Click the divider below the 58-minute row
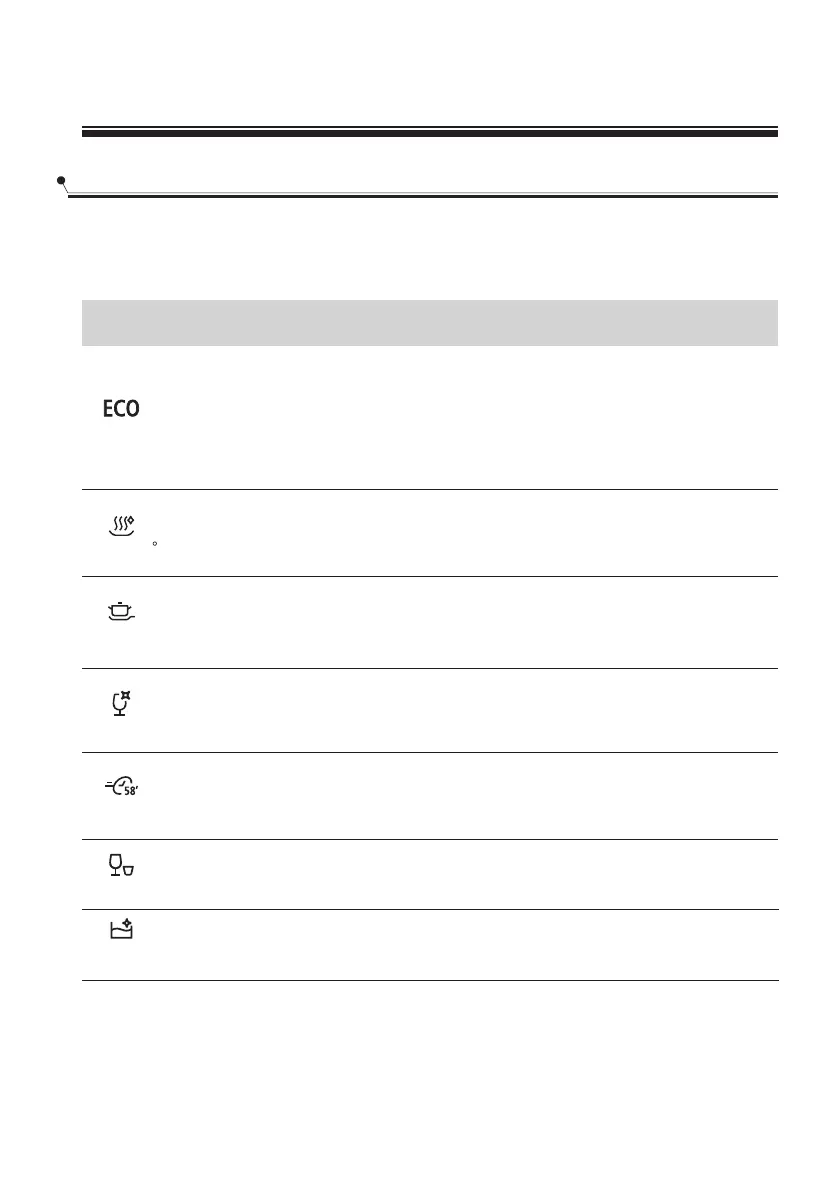 pyautogui.click(x=430, y=839)
